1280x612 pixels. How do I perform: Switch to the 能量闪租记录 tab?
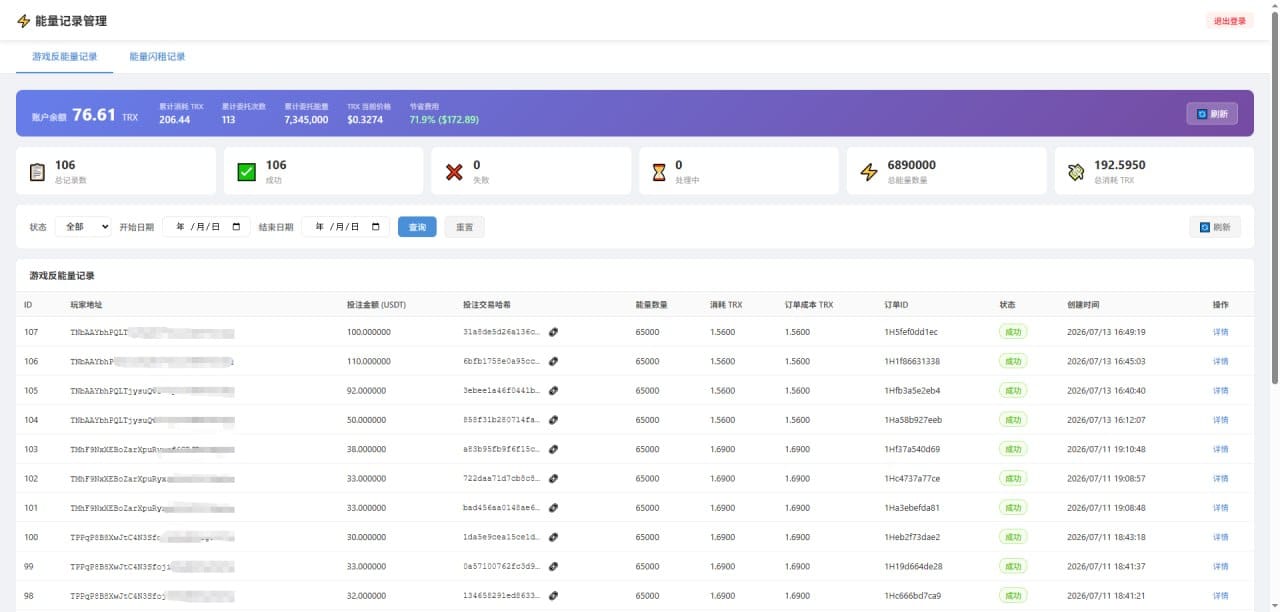coord(157,57)
